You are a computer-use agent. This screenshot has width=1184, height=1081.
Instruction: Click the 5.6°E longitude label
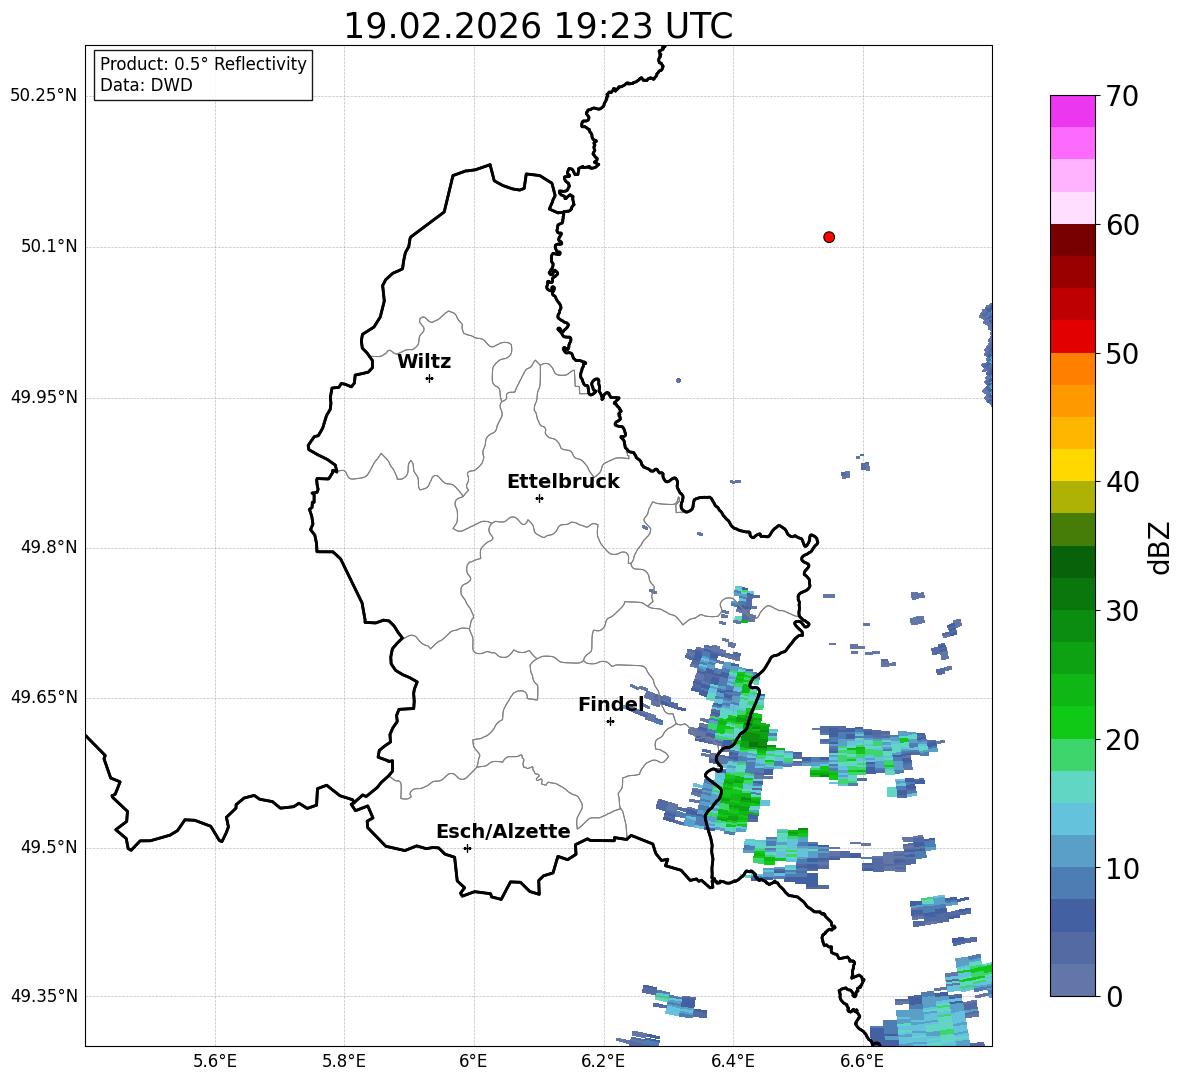point(215,1061)
